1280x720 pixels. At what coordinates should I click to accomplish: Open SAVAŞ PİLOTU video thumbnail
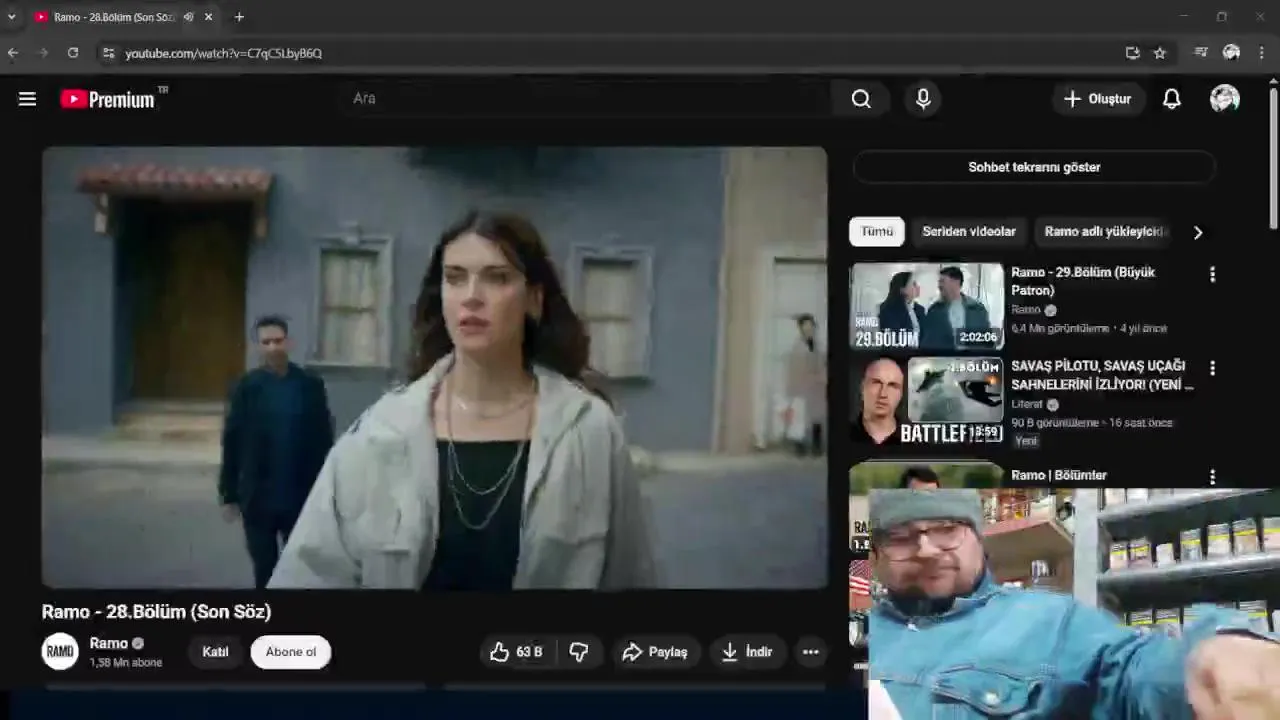[926, 400]
